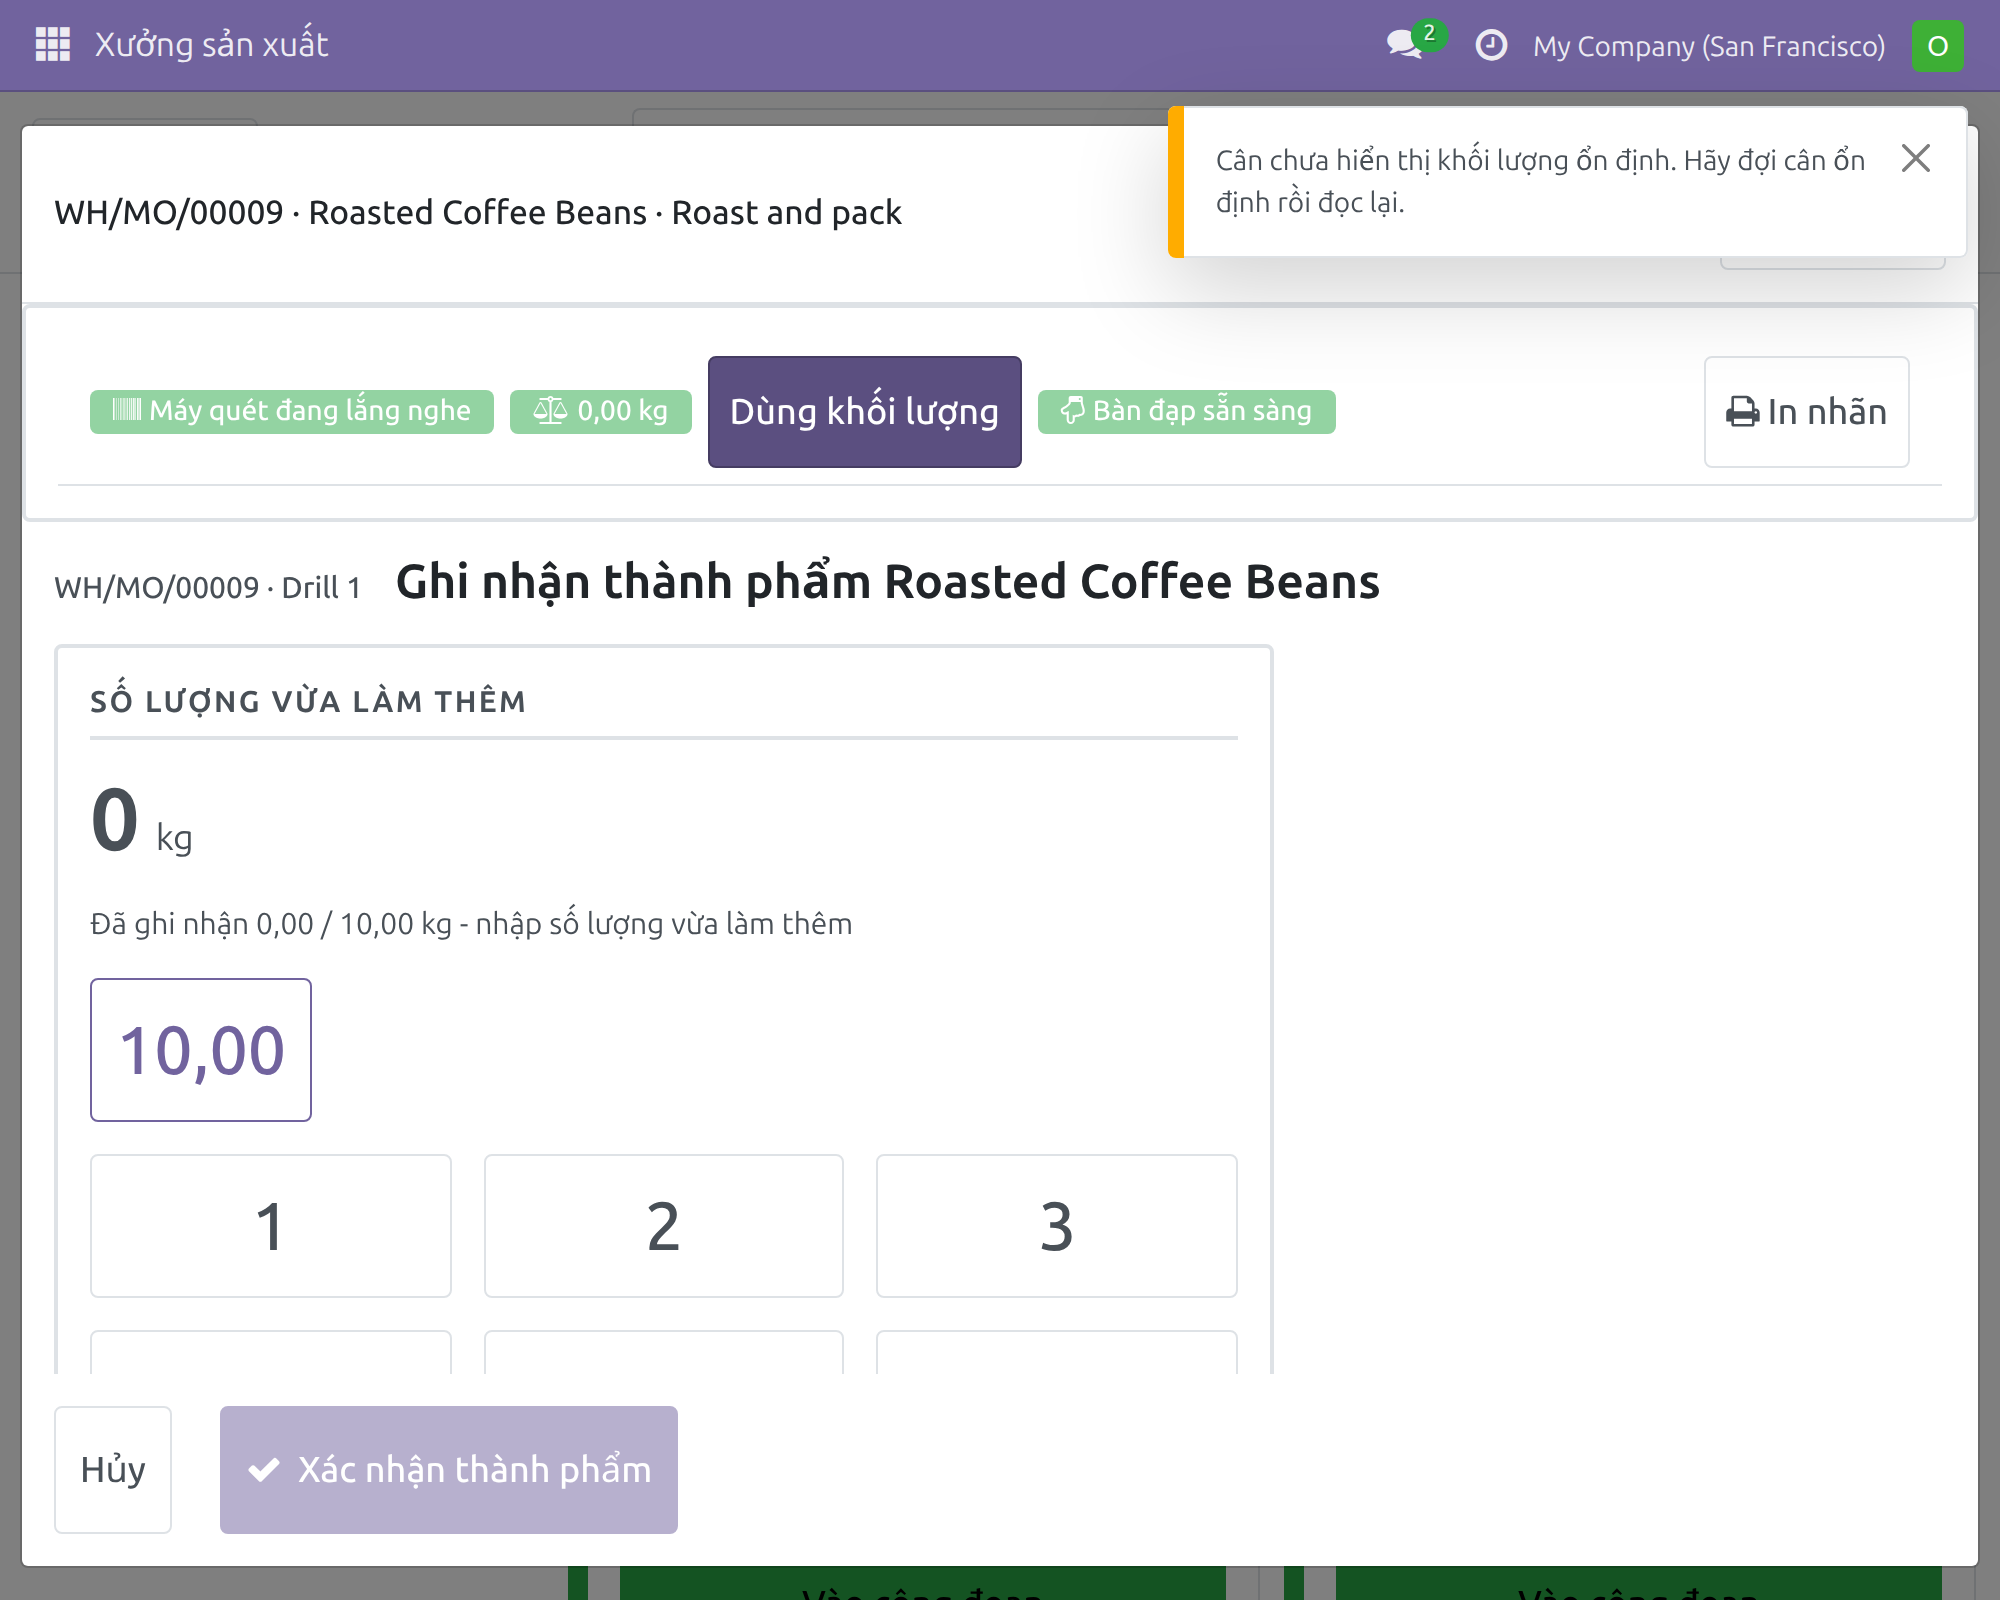Open the apps grid menu icon
This screenshot has width=2000, height=1600.
pyautogui.click(x=52, y=45)
